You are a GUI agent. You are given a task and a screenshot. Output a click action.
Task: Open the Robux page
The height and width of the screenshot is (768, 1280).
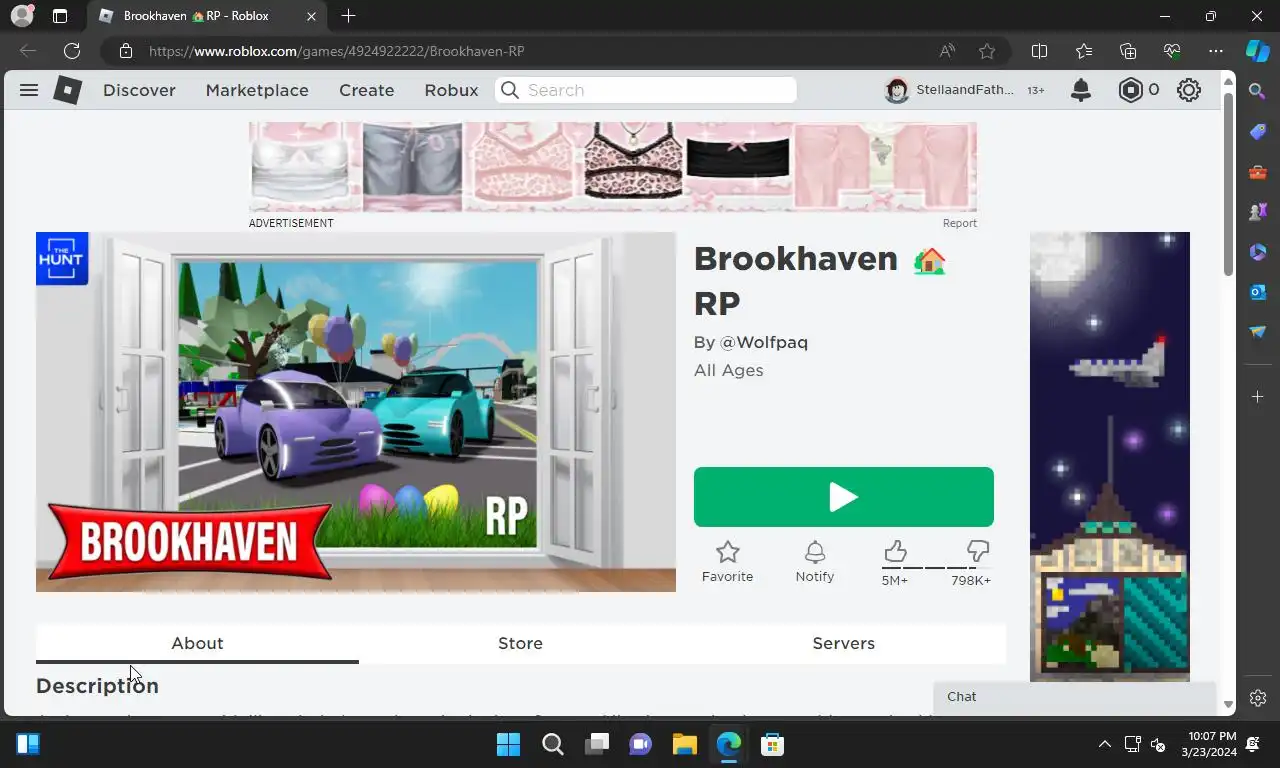pos(452,90)
